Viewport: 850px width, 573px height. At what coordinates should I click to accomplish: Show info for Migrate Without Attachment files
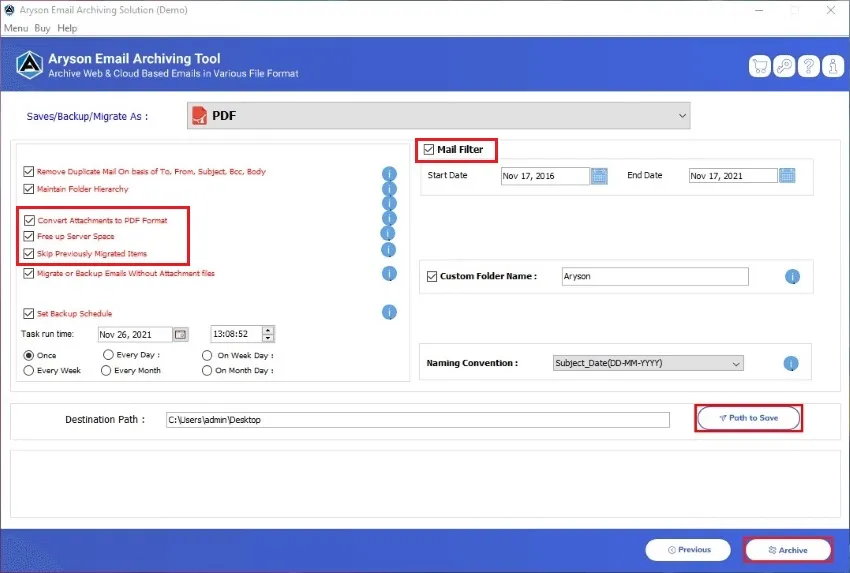click(389, 274)
